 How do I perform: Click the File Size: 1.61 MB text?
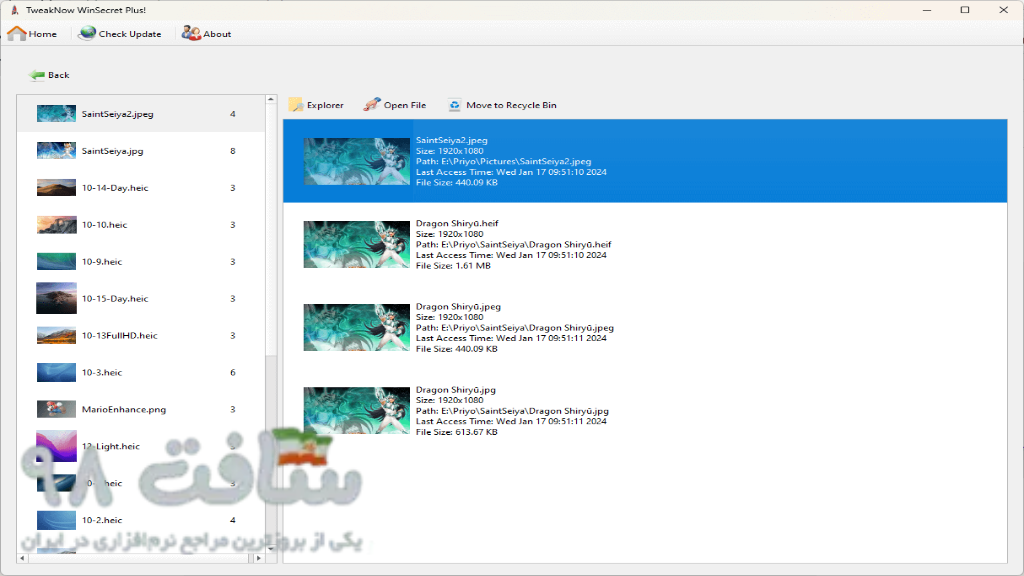click(x=453, y=266)
